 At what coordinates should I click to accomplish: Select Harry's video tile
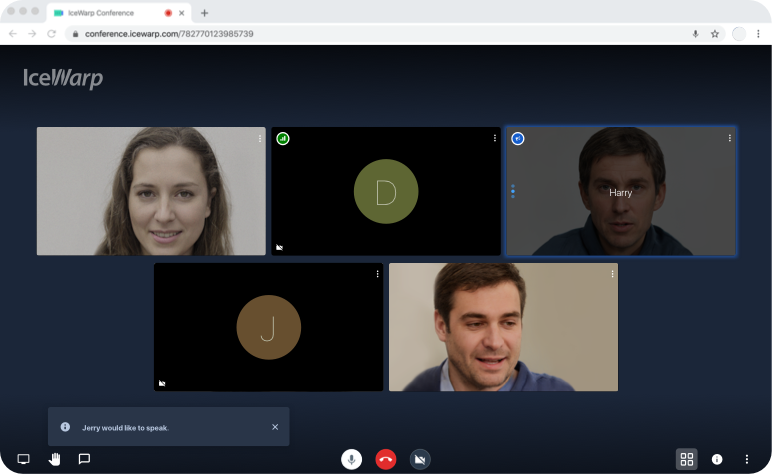pyautogui.click(x=621, y=191)
